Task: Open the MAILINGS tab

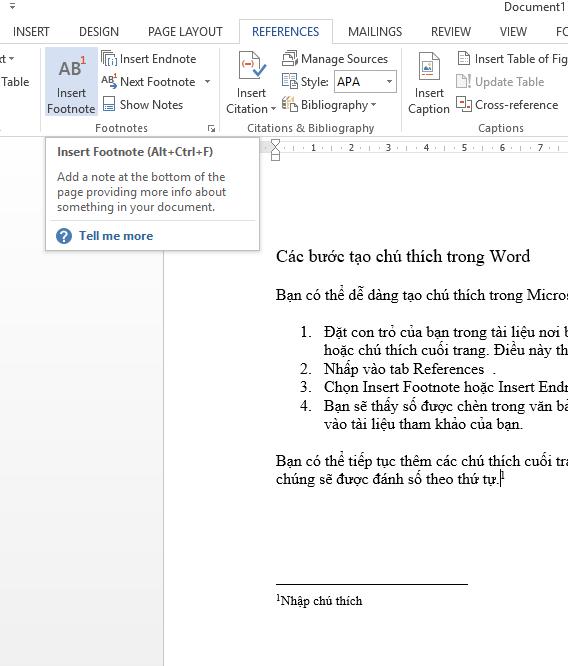Action: click(375, 32)
